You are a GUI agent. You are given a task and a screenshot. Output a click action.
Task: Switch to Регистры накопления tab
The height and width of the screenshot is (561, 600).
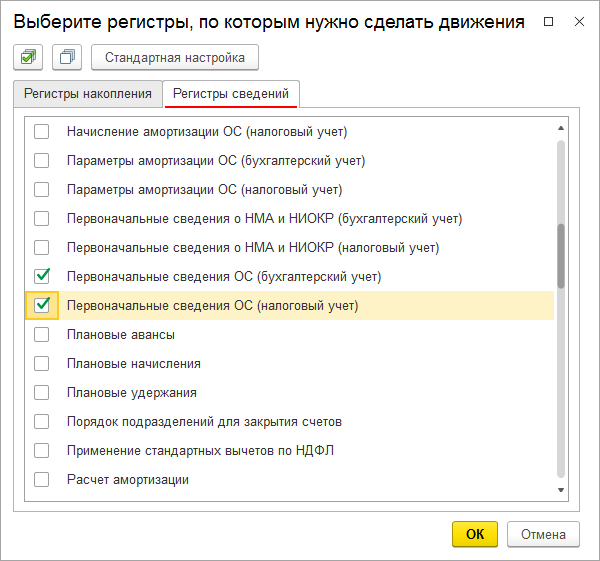[87, 94]
